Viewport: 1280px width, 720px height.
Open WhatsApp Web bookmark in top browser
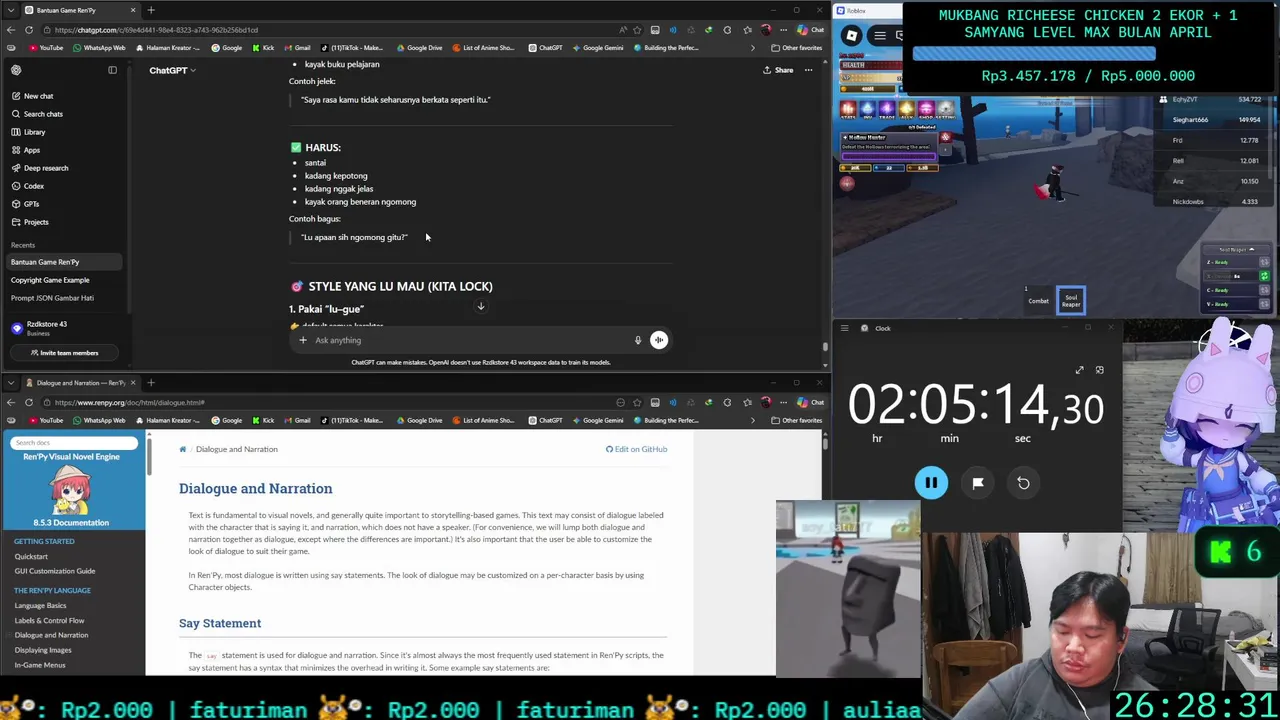tap(99, 47)
